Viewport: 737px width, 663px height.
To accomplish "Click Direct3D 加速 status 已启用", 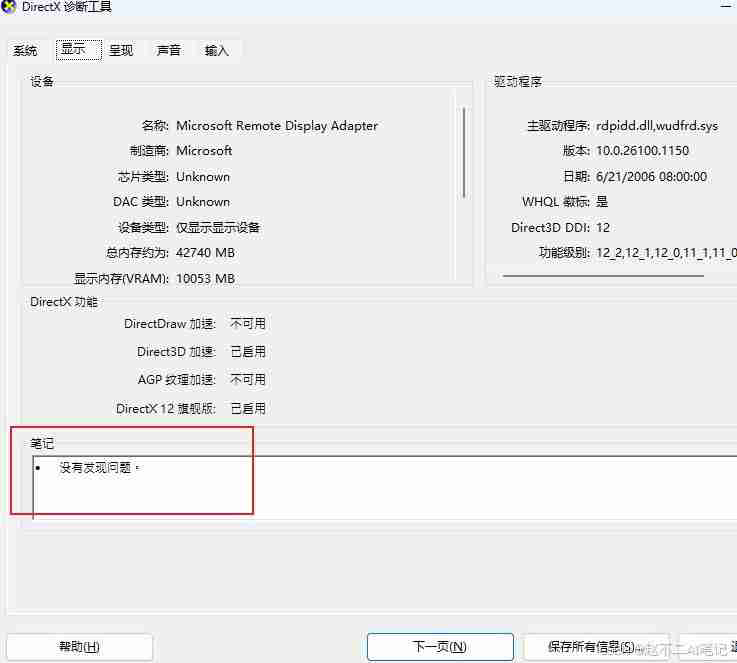I will pyautogui.click(x=248, y=352).
